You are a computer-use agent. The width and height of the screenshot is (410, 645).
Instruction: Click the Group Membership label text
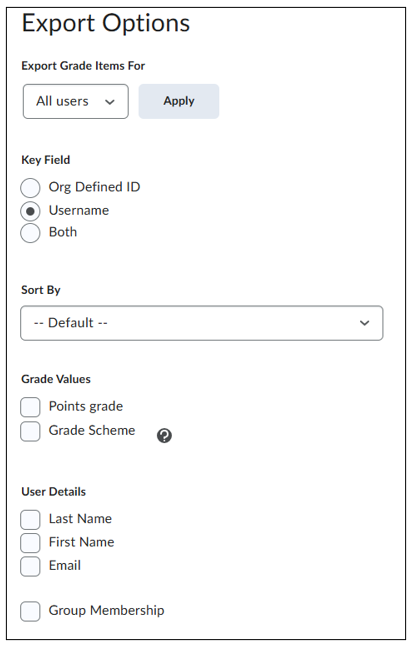click(x=107, y=610)
